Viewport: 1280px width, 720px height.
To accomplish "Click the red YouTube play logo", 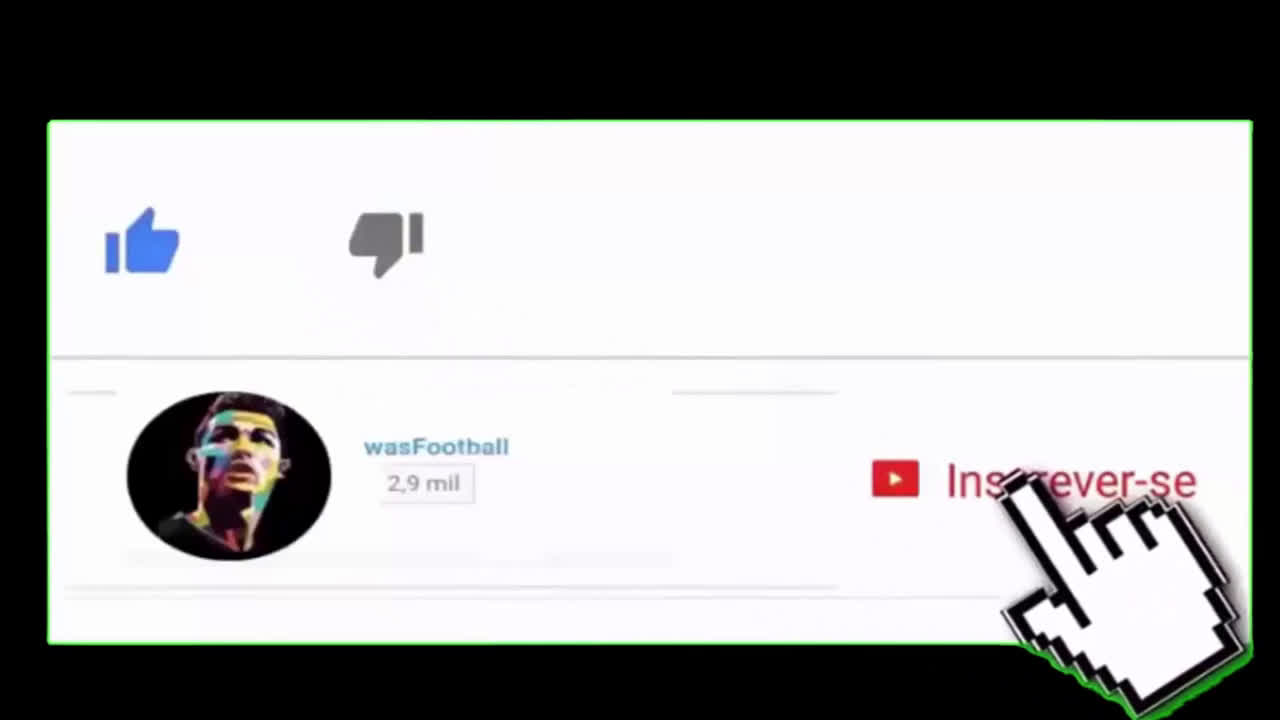I will click(x=895, y=479).
